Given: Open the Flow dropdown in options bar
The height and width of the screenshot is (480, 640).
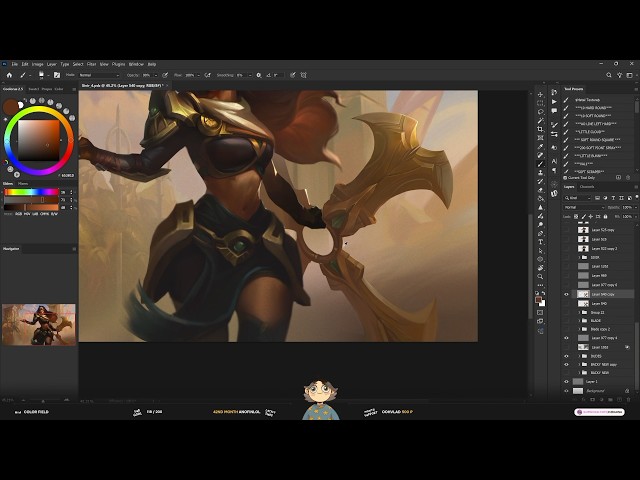Looking at the screenshot, I should click(x=198, y=75).
